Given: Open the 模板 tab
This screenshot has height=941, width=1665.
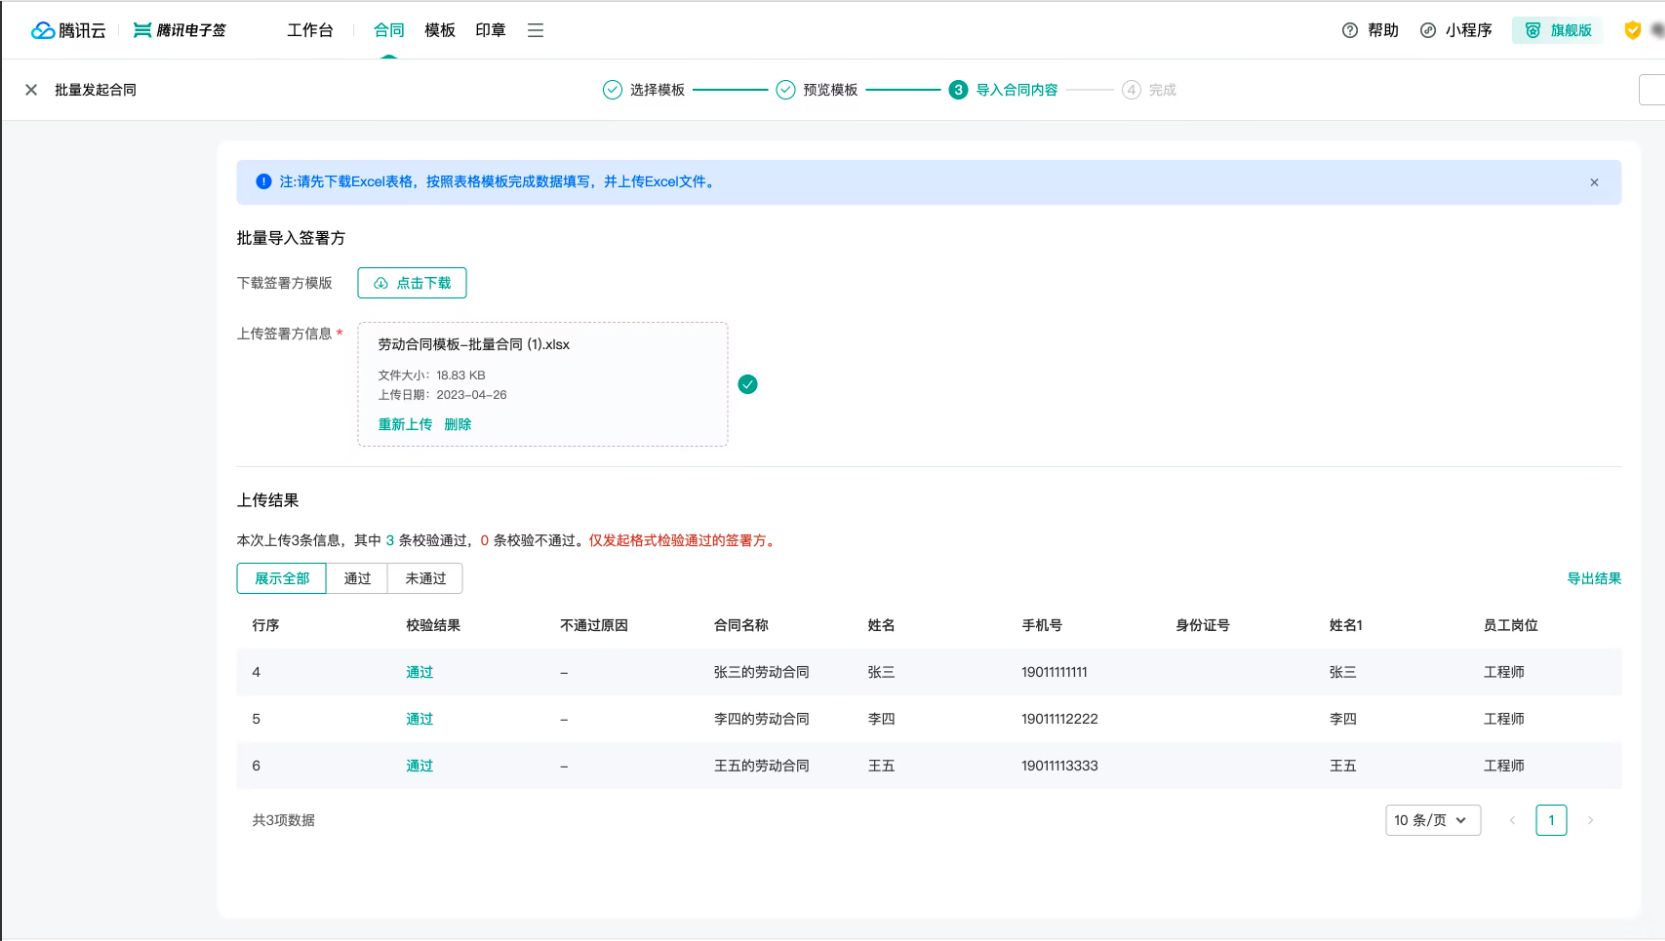Looking at the screenshot, I should [x=440, y=30].
